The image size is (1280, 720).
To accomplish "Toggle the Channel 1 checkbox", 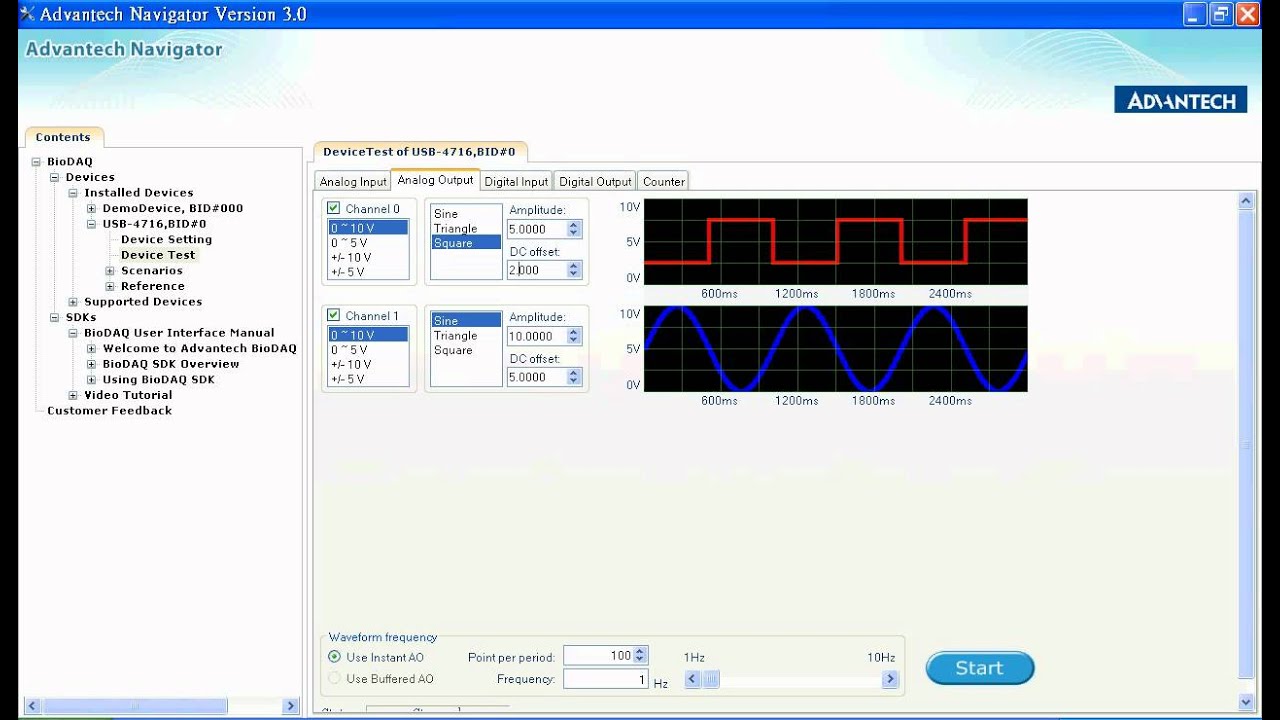I will [334, 316].
